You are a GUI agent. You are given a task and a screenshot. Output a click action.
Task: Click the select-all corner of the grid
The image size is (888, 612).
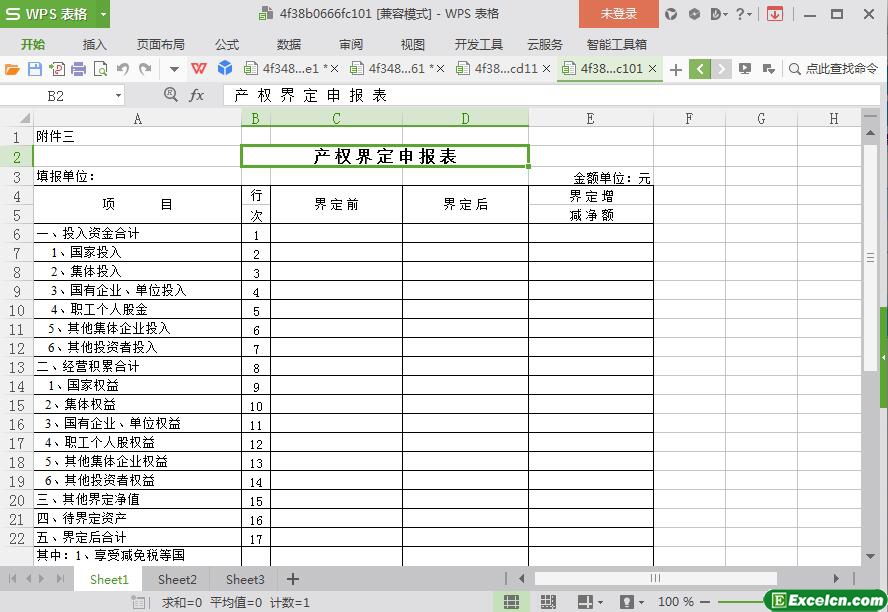coord(24,118)
